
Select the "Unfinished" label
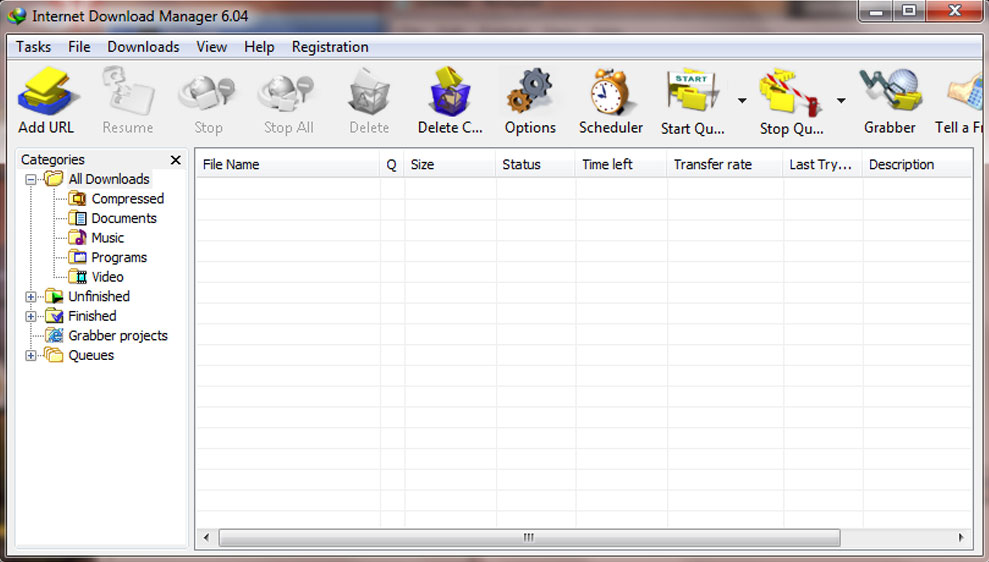tap(99, 296)
